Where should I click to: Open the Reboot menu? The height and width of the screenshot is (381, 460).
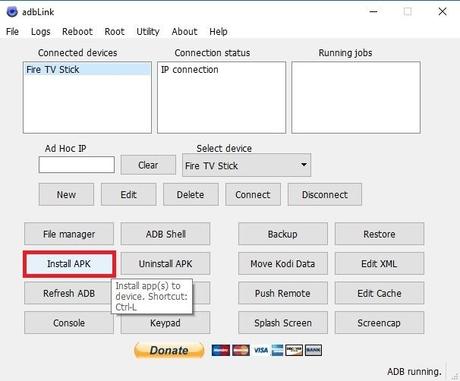click(77, 32)
